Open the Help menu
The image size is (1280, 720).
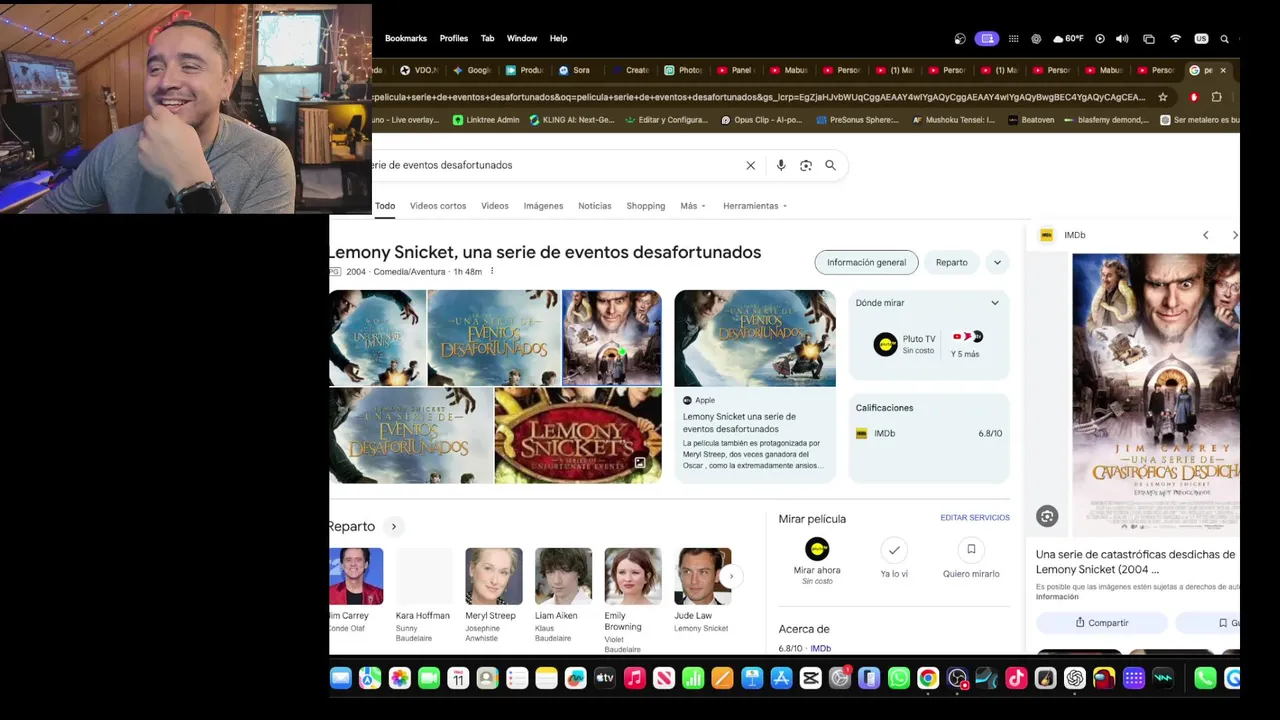[x=558, y=39]
